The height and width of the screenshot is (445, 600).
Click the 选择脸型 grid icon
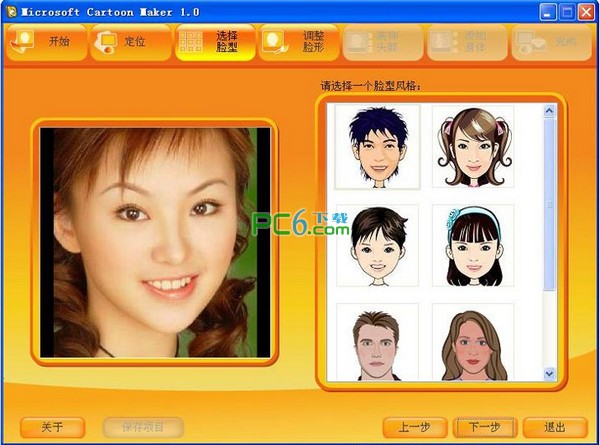click(x=191, y=42)
